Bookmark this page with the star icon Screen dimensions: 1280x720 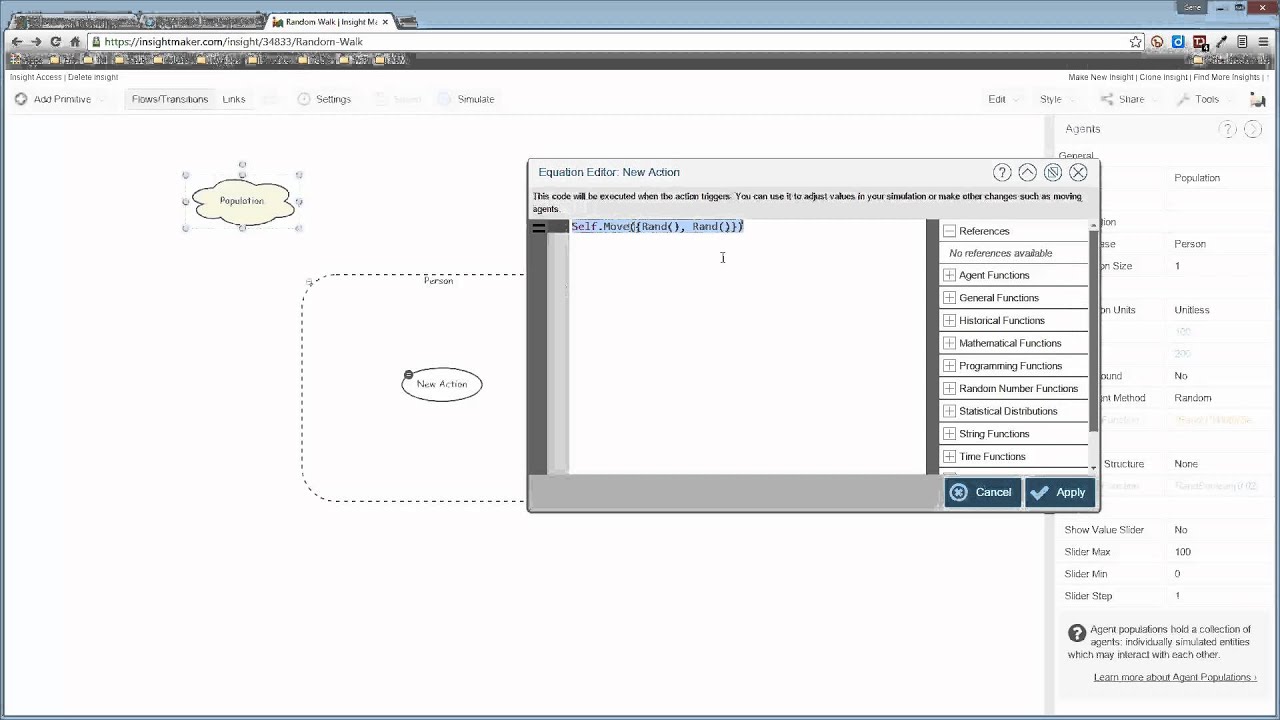pos(1136,42)
